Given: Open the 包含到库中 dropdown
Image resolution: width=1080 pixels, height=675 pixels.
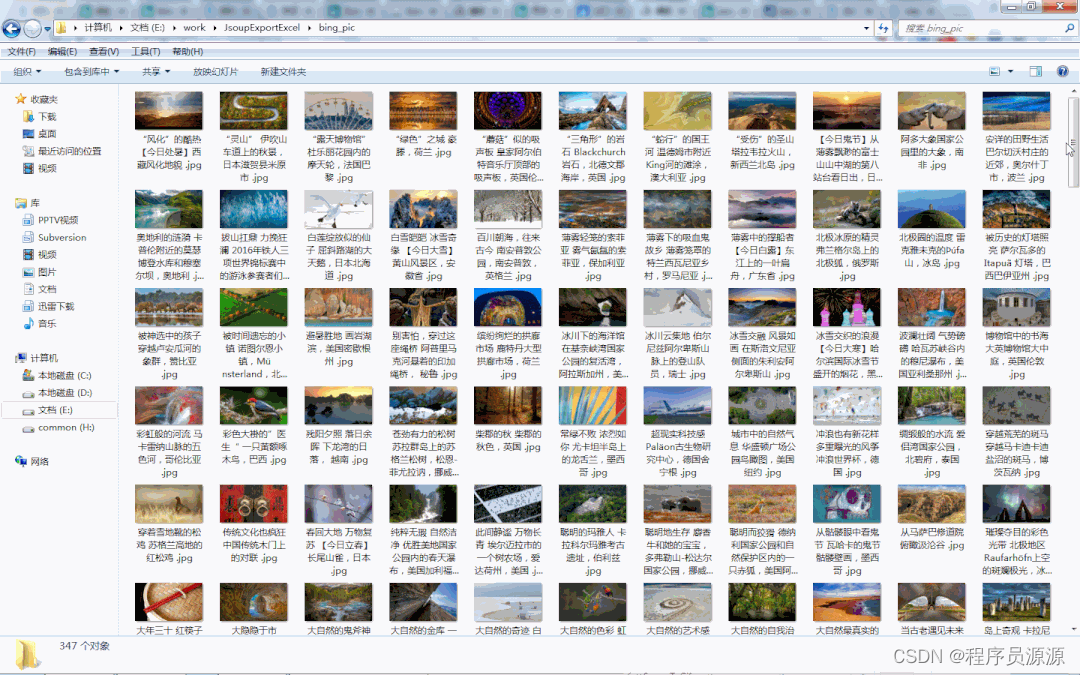Looking at the screenshot, I should click(x=92, y=72).
